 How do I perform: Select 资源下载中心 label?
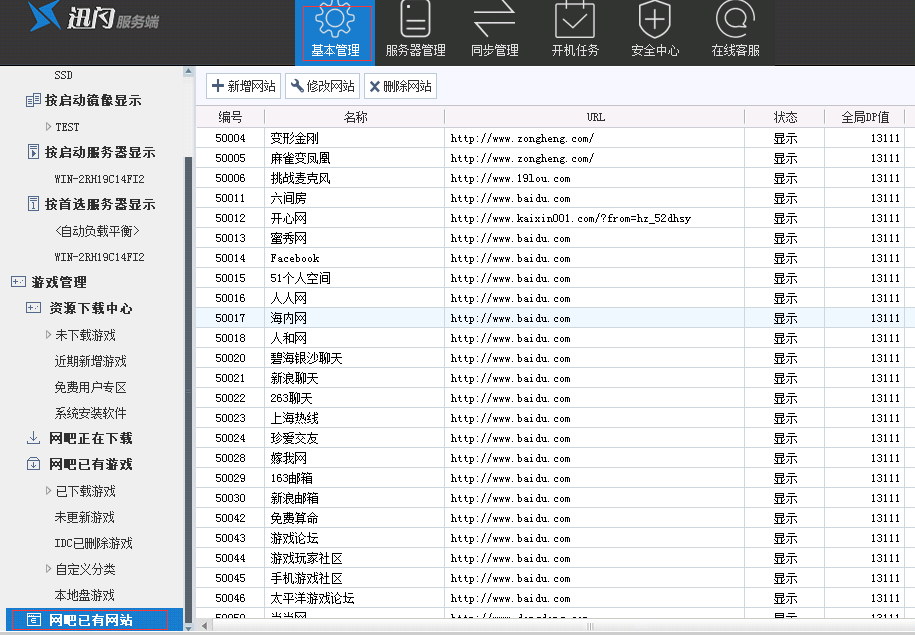click(x=90, y=308)
